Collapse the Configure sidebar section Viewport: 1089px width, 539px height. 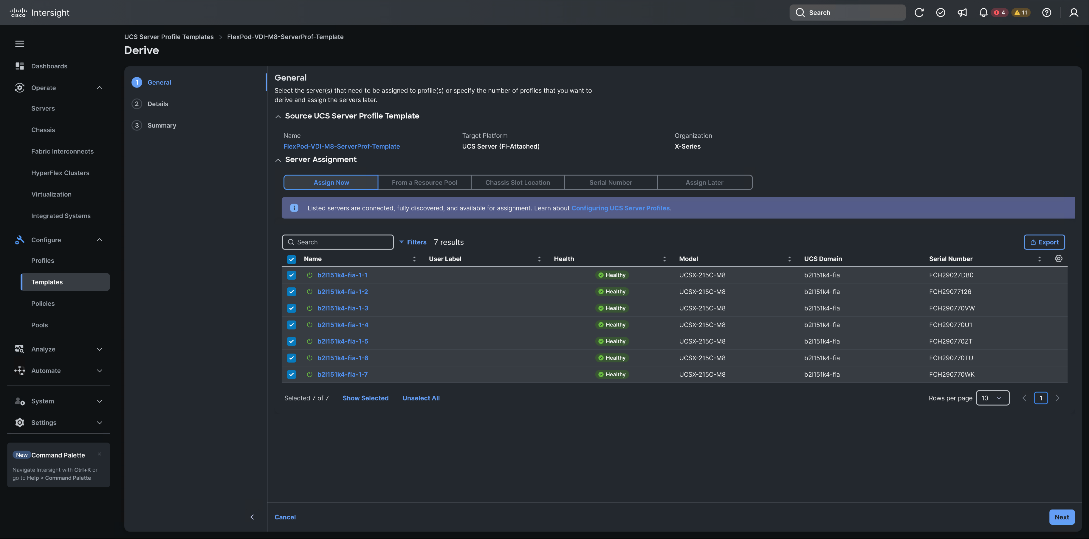99,240
